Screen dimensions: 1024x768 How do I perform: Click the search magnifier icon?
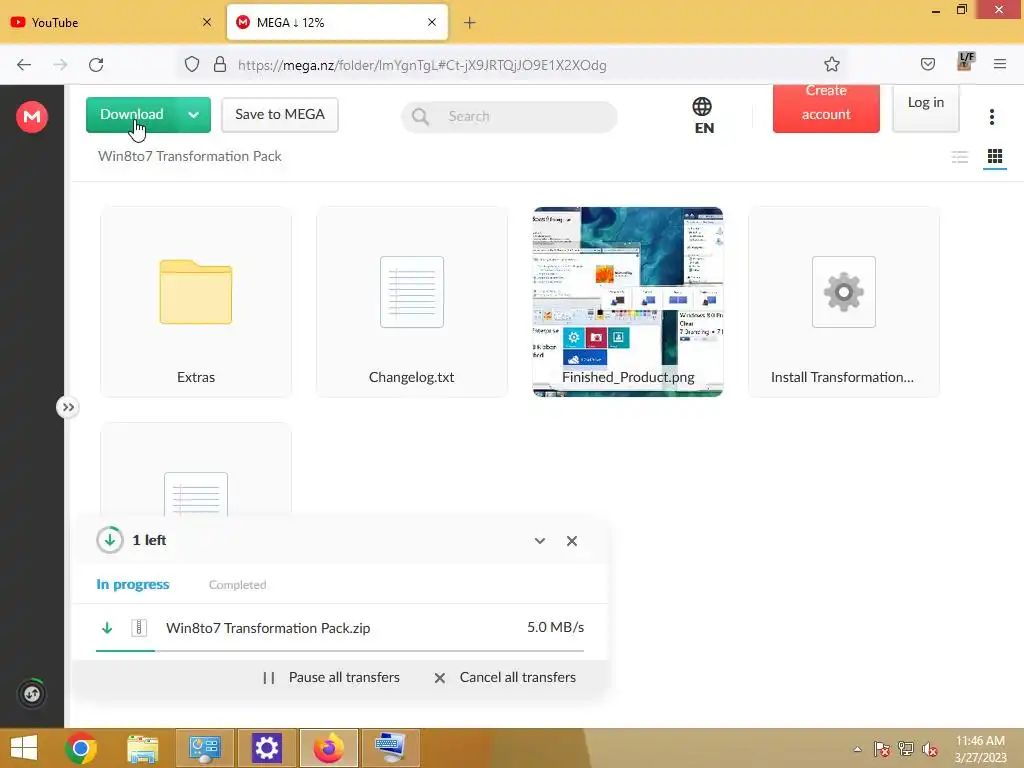click(420, 117)
